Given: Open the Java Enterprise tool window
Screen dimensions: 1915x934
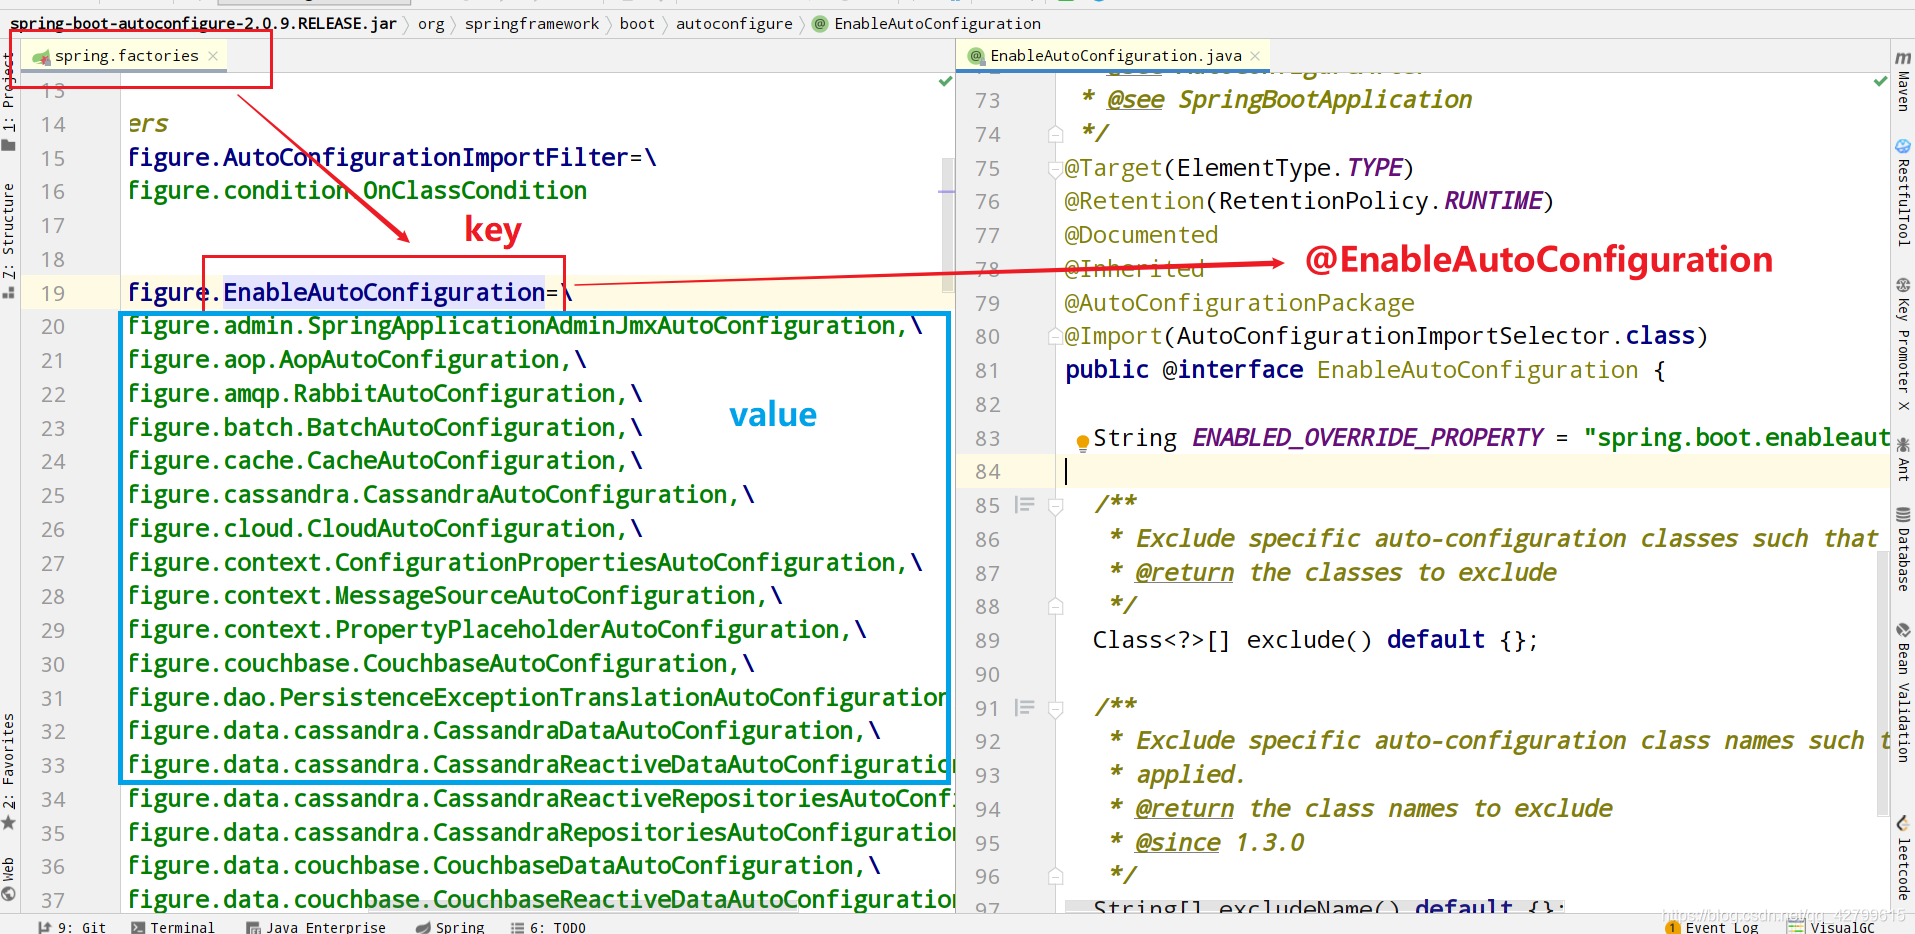Looking at the screenshot, I should [x=316, y=927].
